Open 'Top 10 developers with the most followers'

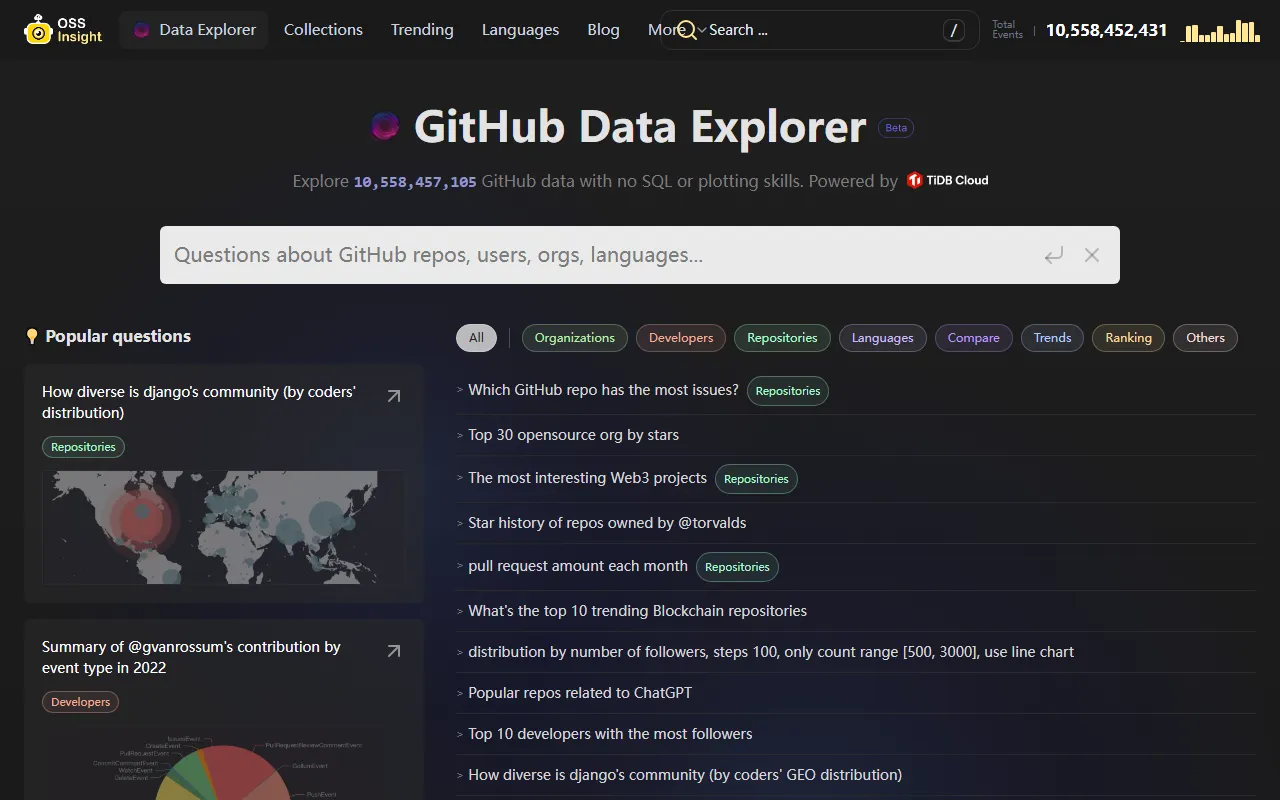point(609,733)
